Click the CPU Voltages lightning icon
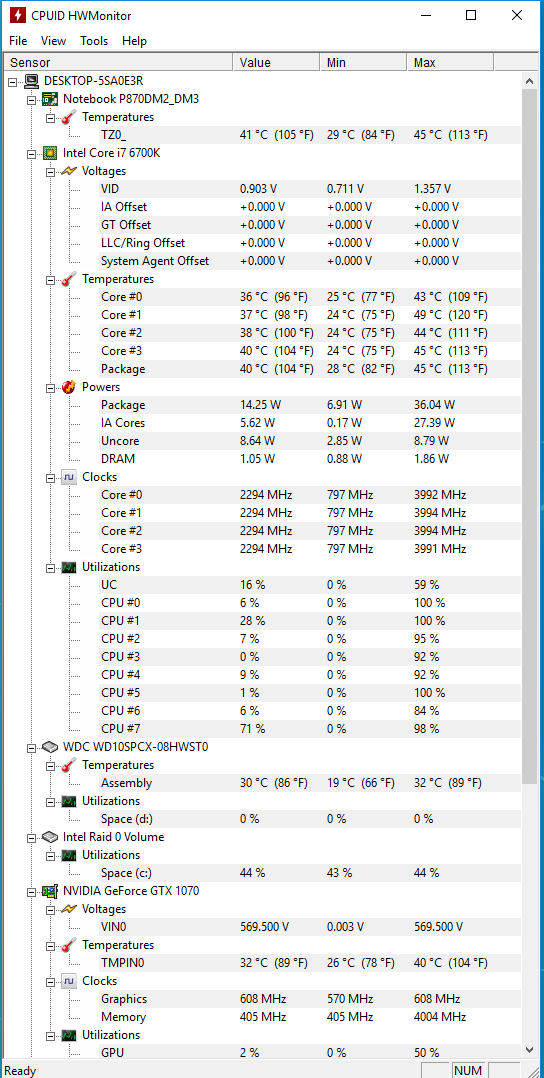The width and height of the screenshot is (544, 1078). (x=69, y=171)
